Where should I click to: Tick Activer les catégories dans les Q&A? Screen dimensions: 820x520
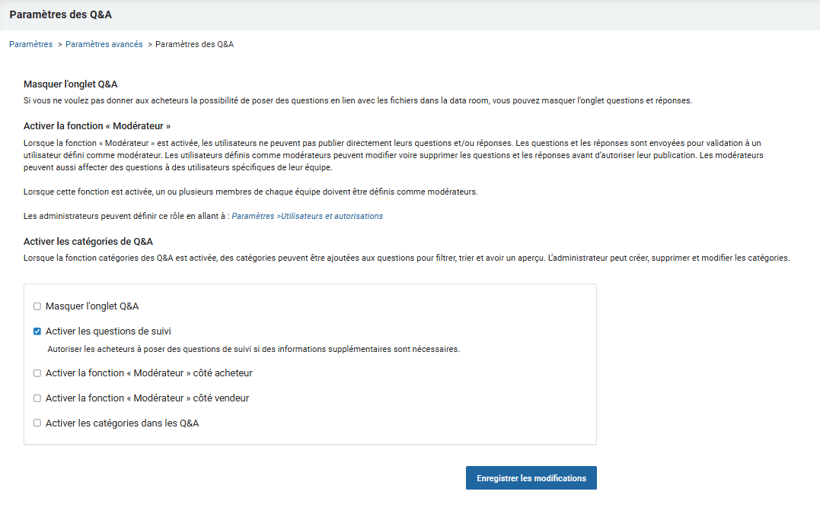click(x=37, y=423)
